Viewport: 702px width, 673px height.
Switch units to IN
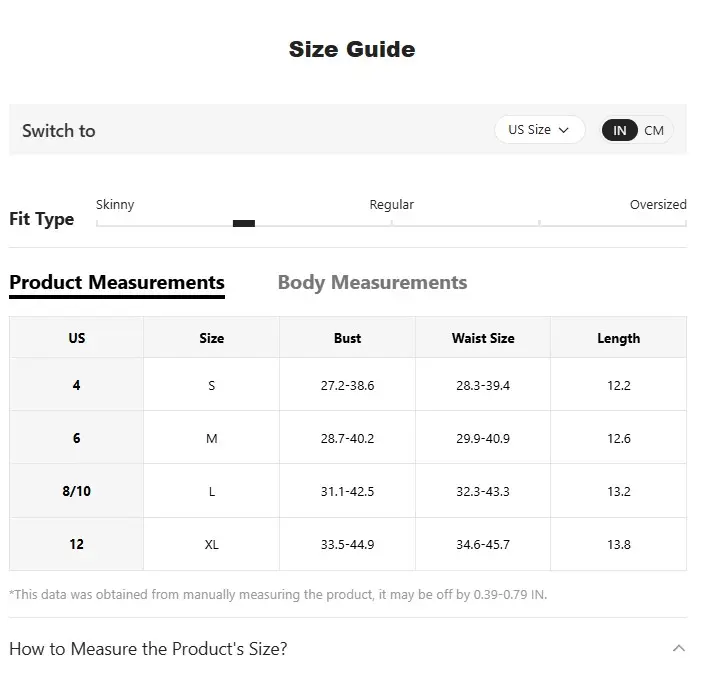(620, 130)
